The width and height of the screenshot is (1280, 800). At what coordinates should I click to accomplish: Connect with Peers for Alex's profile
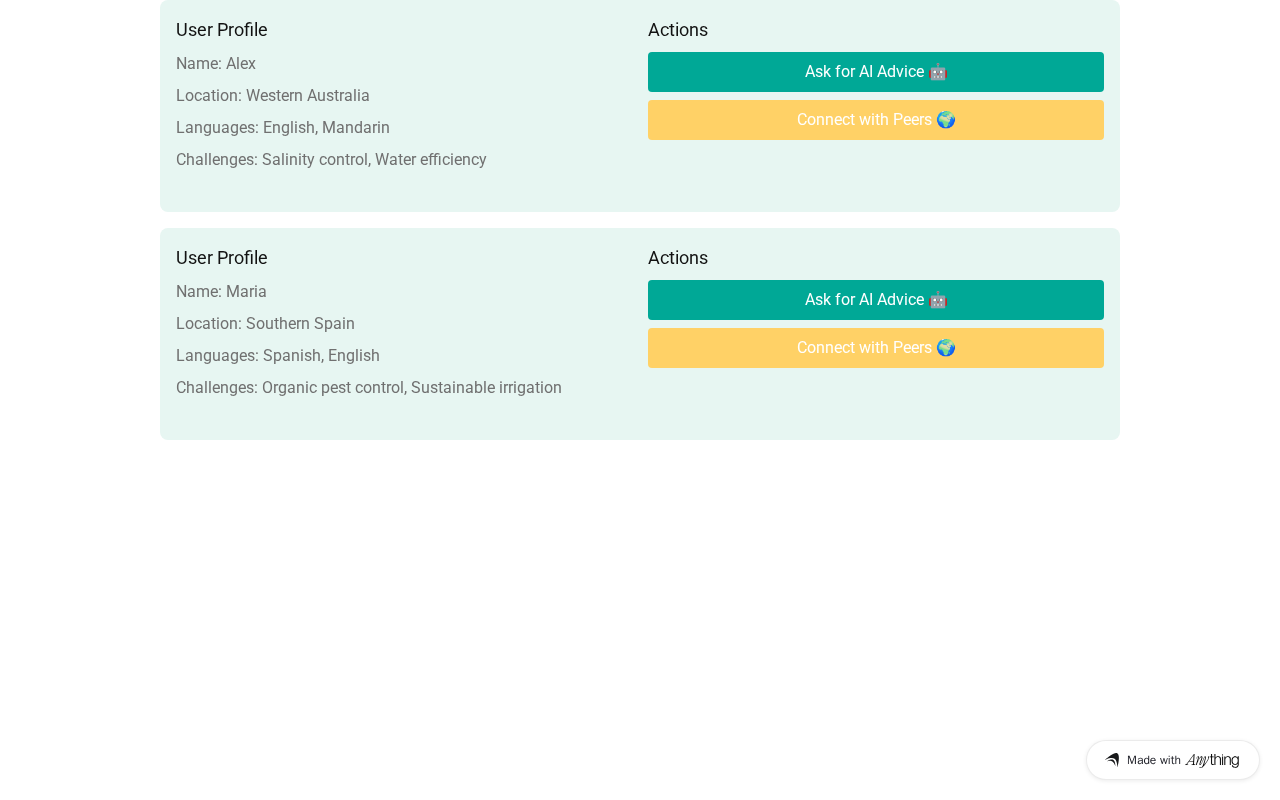(x=864, y=120)
